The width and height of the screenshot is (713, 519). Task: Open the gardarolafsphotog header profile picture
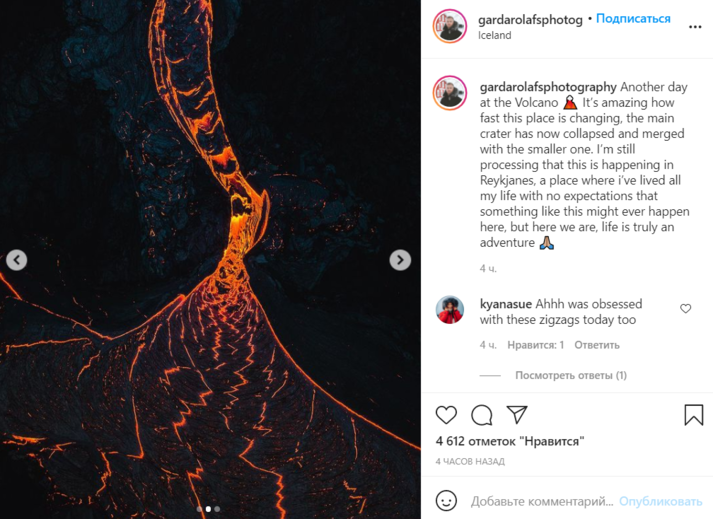[450, 26]
